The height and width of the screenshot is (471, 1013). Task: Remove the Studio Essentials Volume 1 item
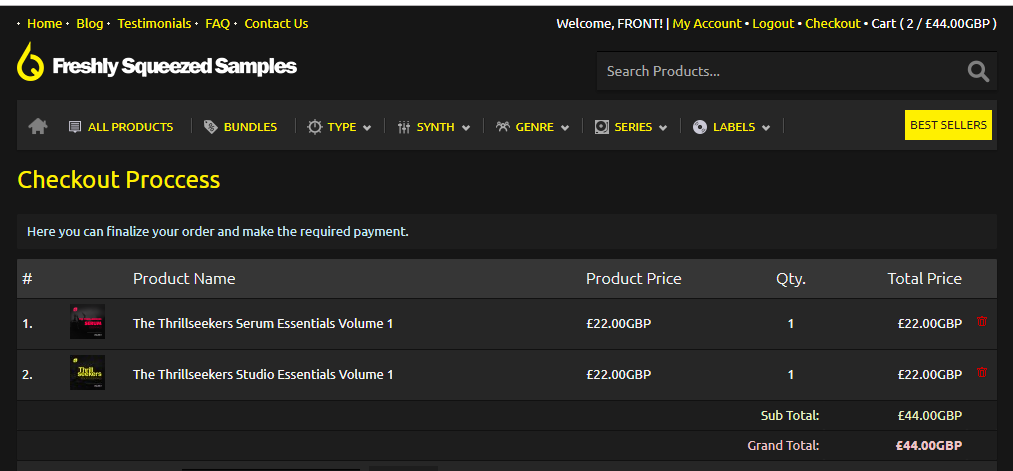pos(981,373)
